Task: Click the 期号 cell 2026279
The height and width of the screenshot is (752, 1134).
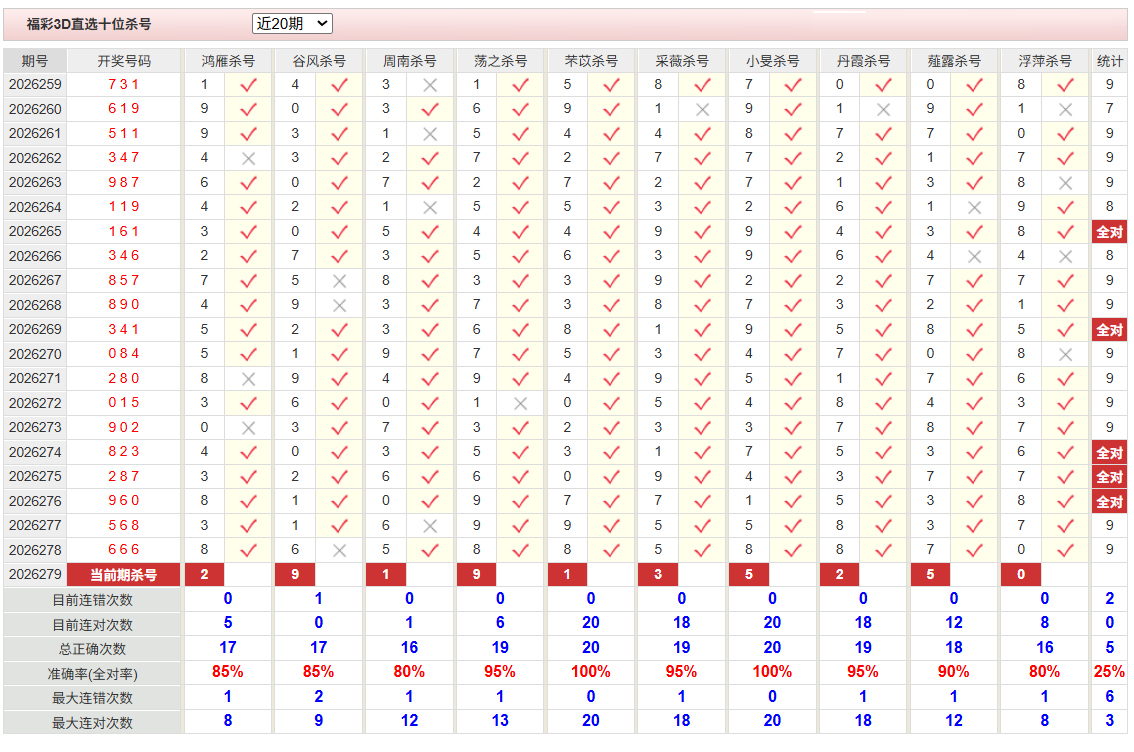Action: [x=35, y=574]
